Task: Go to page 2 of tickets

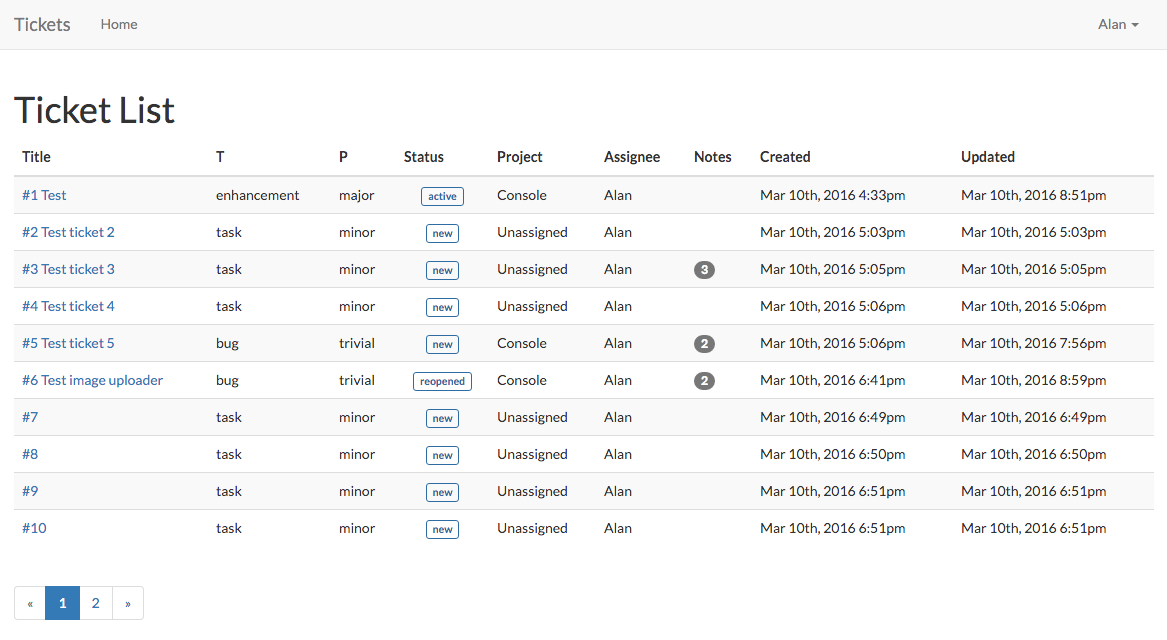Action: pos(96,604)
